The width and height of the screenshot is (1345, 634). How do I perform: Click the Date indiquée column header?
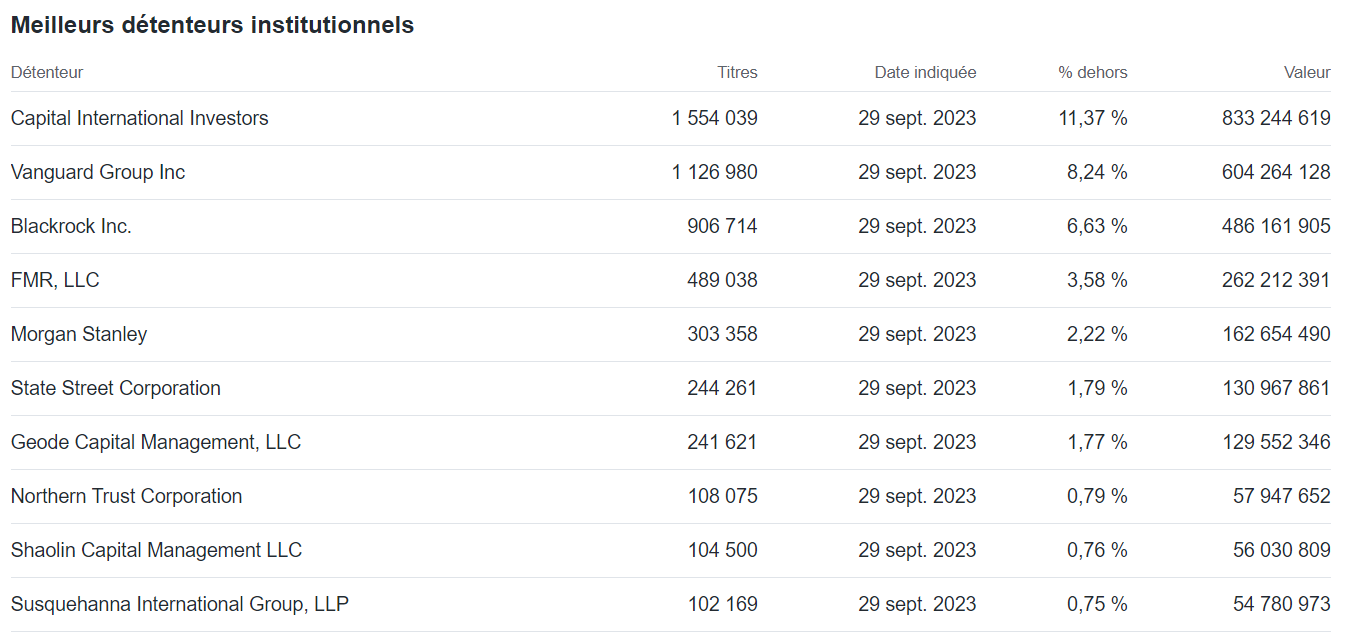(x=925, y=72)
